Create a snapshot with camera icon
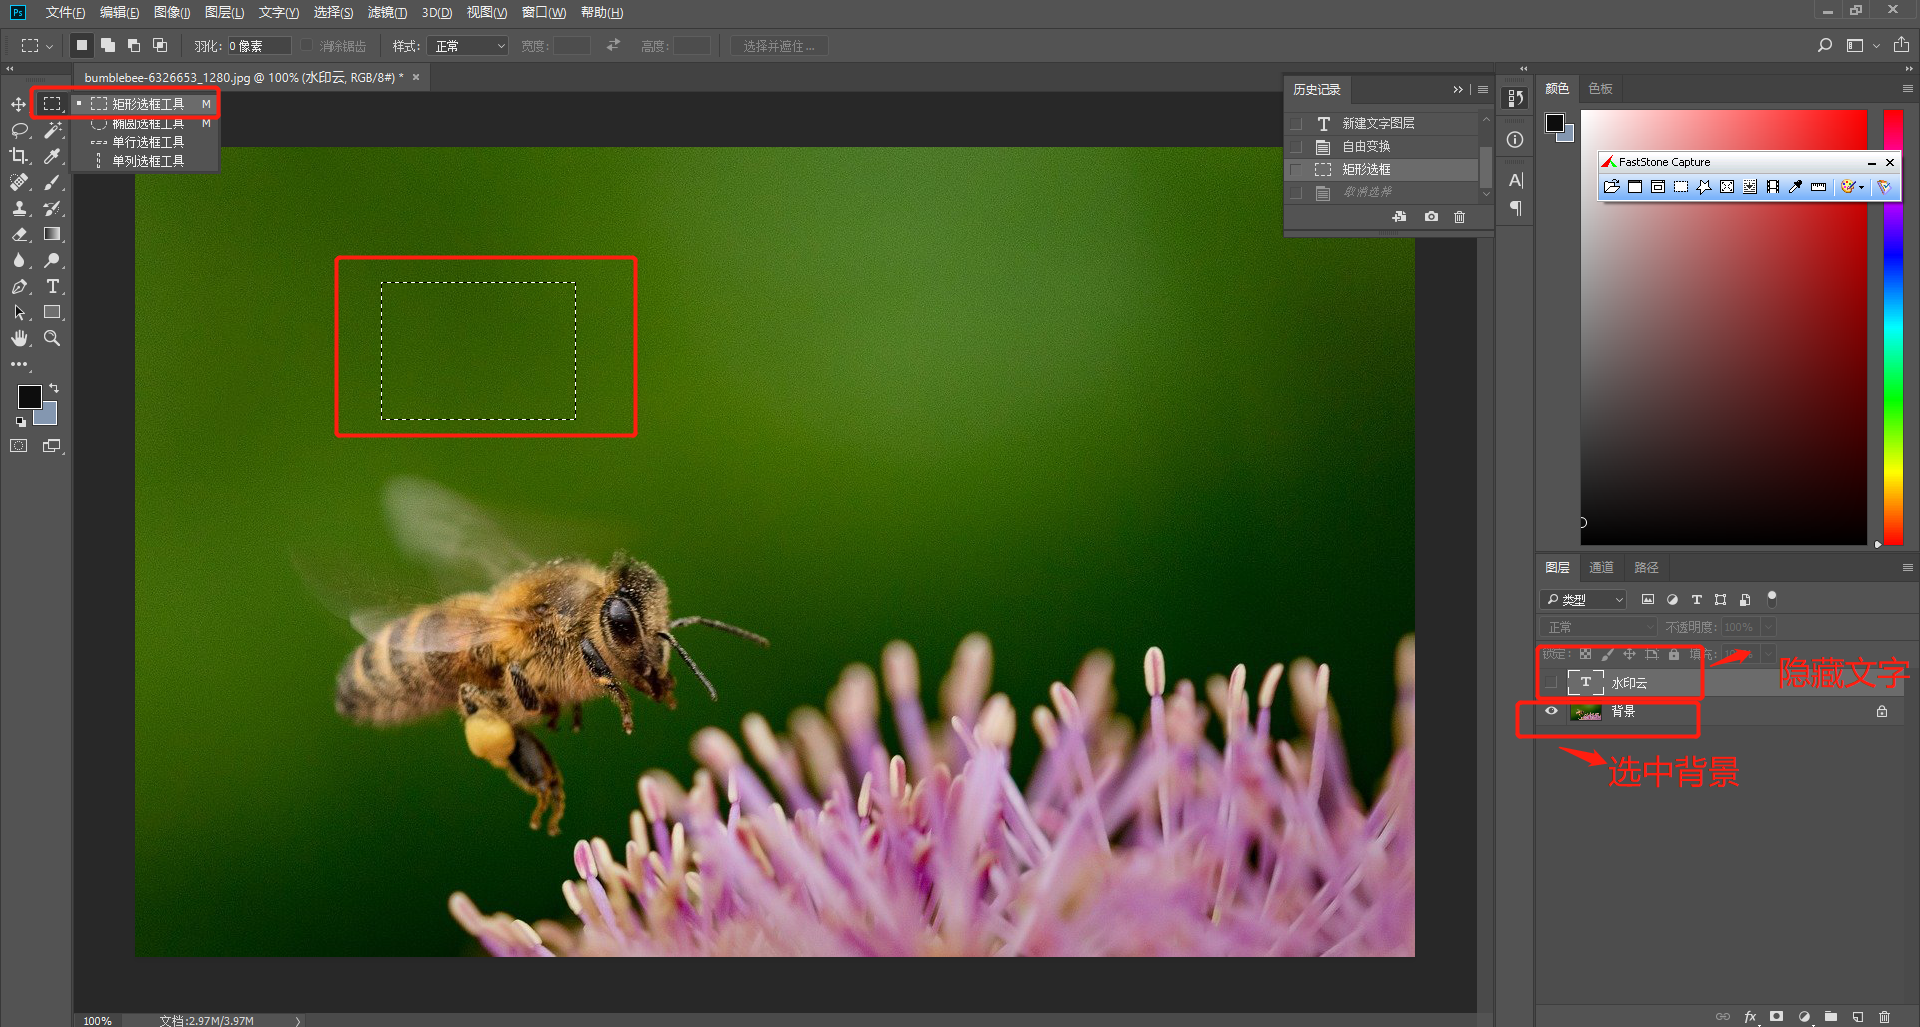Screen dimensions: 1920x1027 (1431, 217)
